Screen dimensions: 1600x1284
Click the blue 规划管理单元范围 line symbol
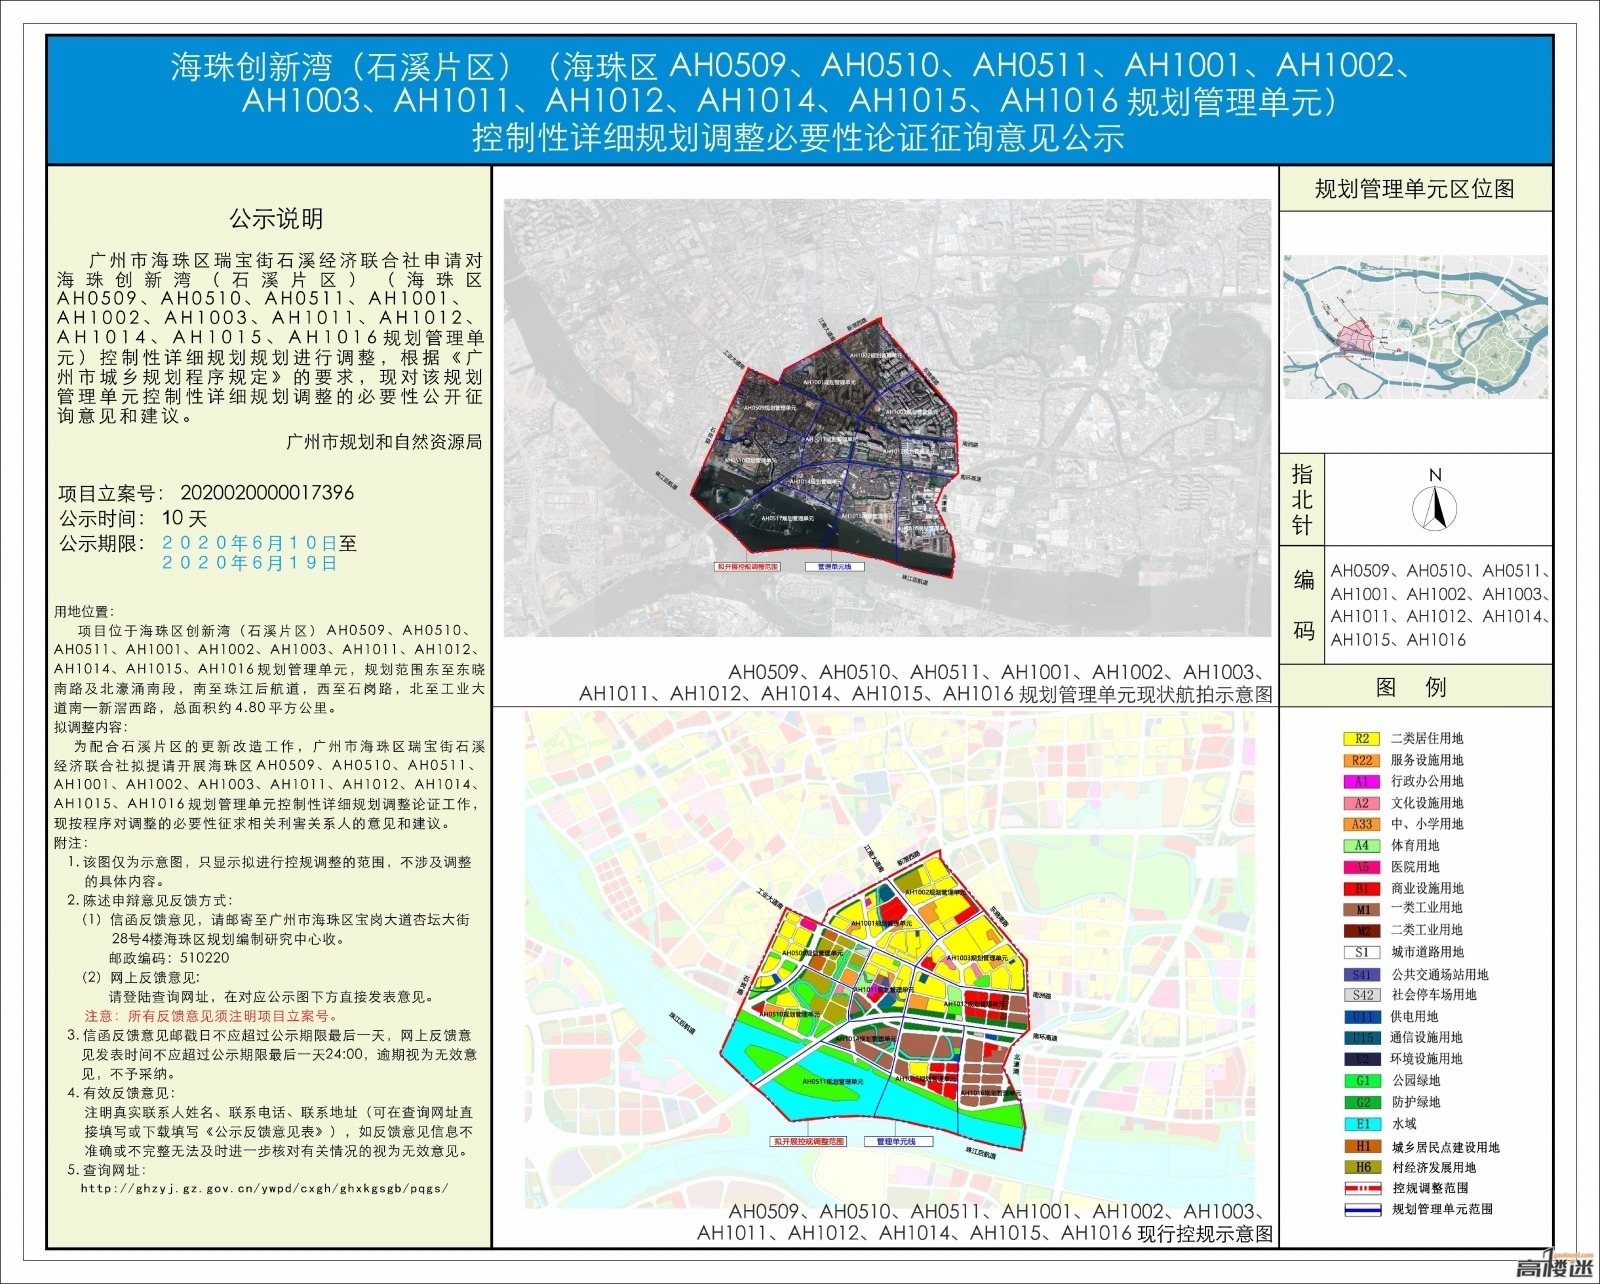coord(1361,1209)
